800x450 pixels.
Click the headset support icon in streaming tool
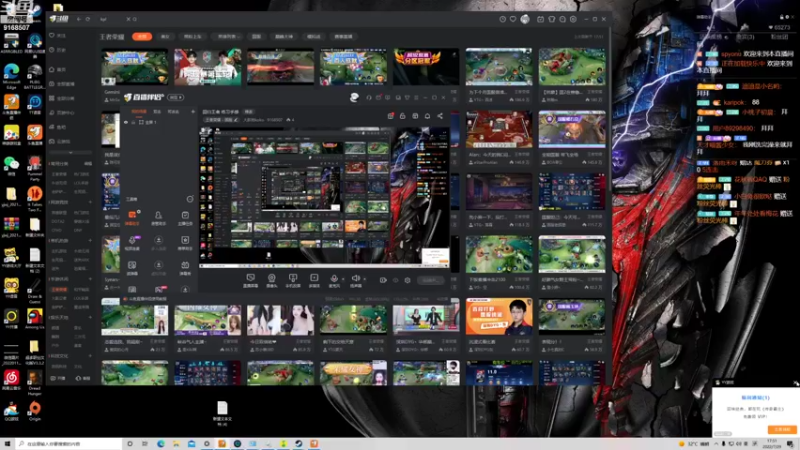pyautogui.click(x=369, y=97)
